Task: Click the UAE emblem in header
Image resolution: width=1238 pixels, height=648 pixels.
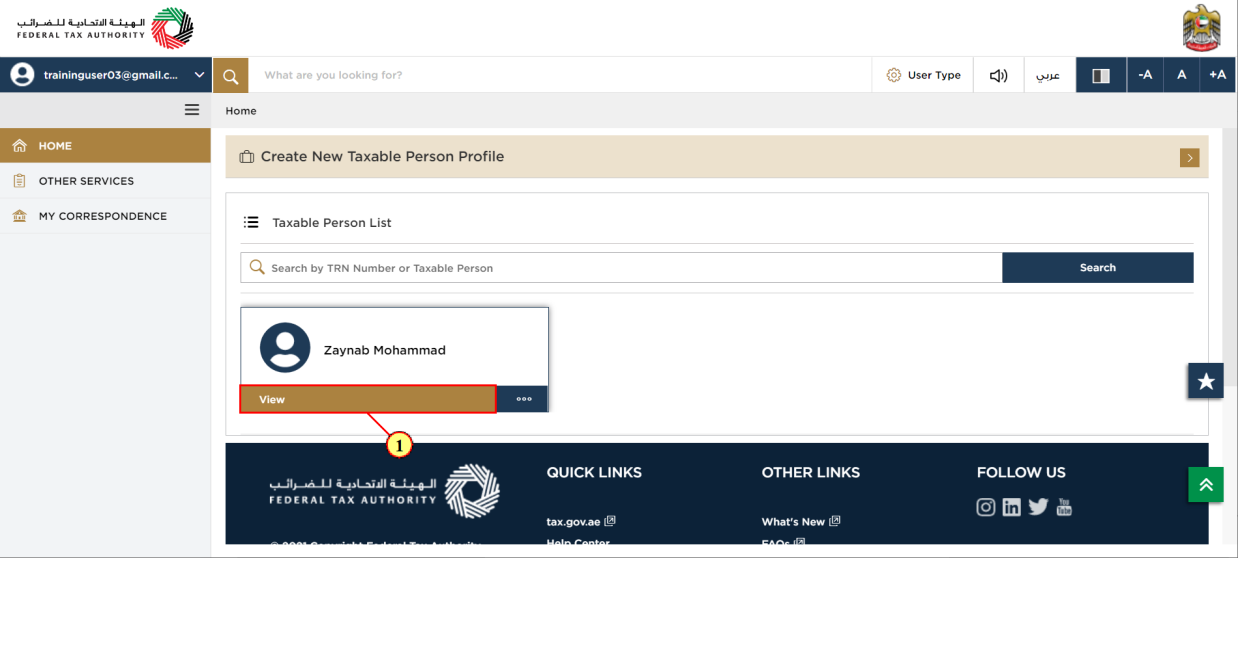Action: [x=1201, y=28]
